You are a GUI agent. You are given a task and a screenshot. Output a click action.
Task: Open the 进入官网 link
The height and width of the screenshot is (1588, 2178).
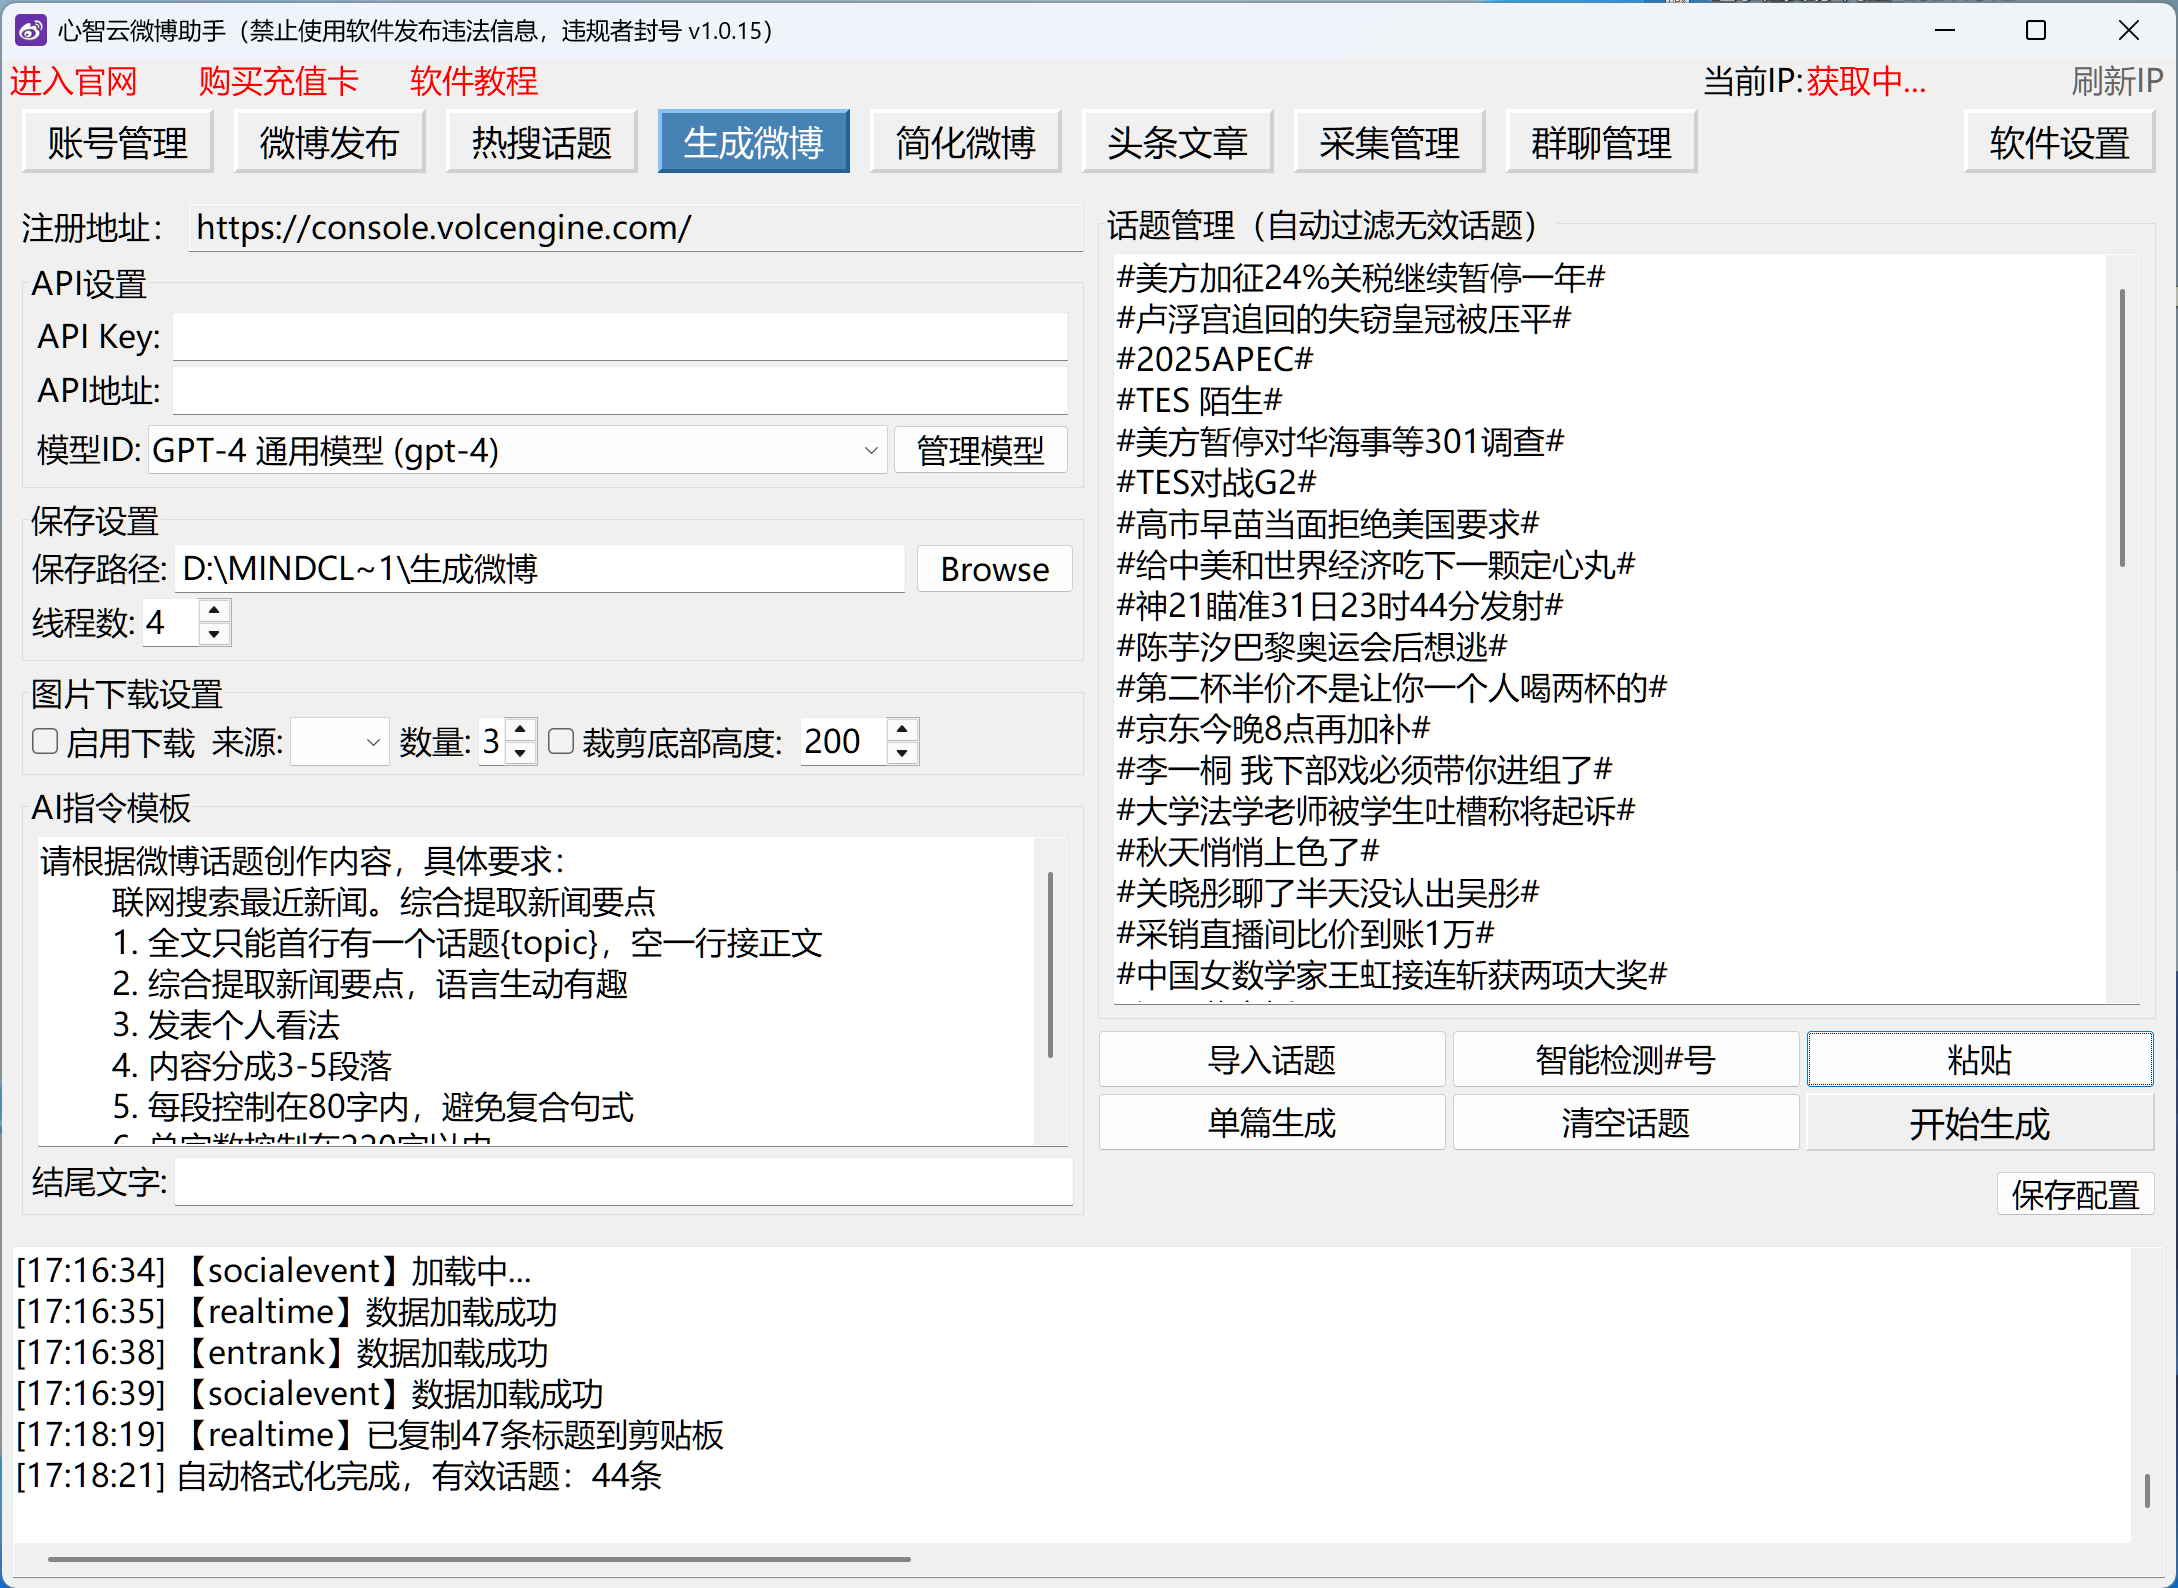[x=73, y=81]
